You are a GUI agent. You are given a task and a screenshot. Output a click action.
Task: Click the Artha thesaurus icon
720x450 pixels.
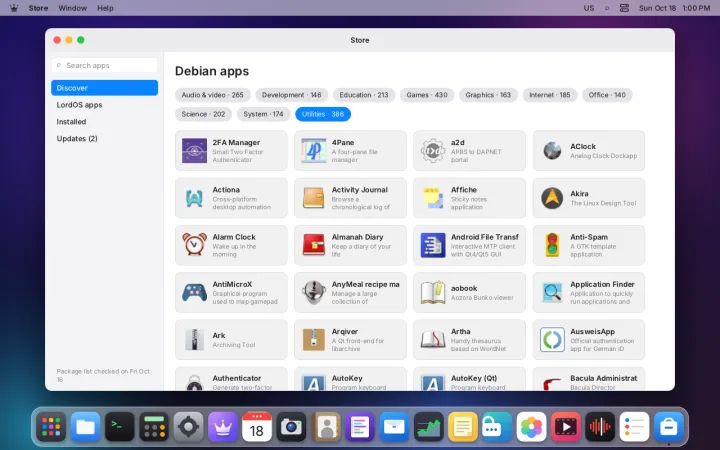tap(433, 340)
